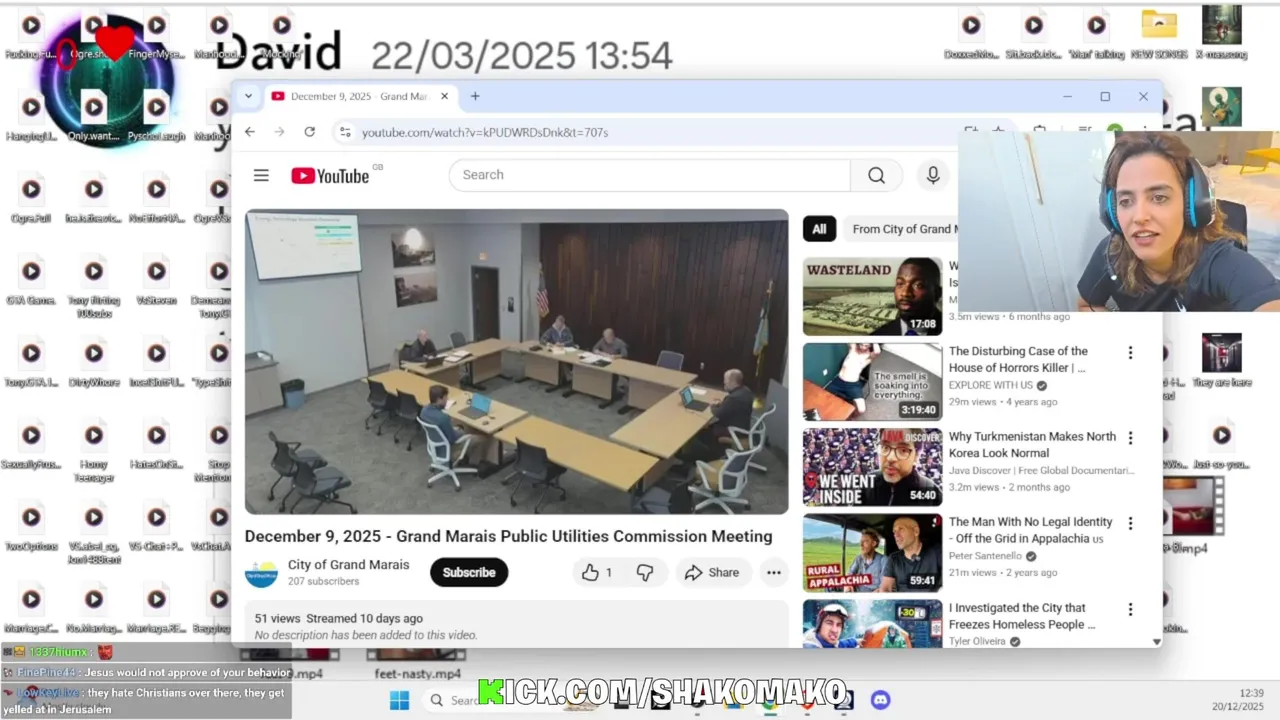
Task: Close the December 9, 2025 tab
Action: [445, 96]
